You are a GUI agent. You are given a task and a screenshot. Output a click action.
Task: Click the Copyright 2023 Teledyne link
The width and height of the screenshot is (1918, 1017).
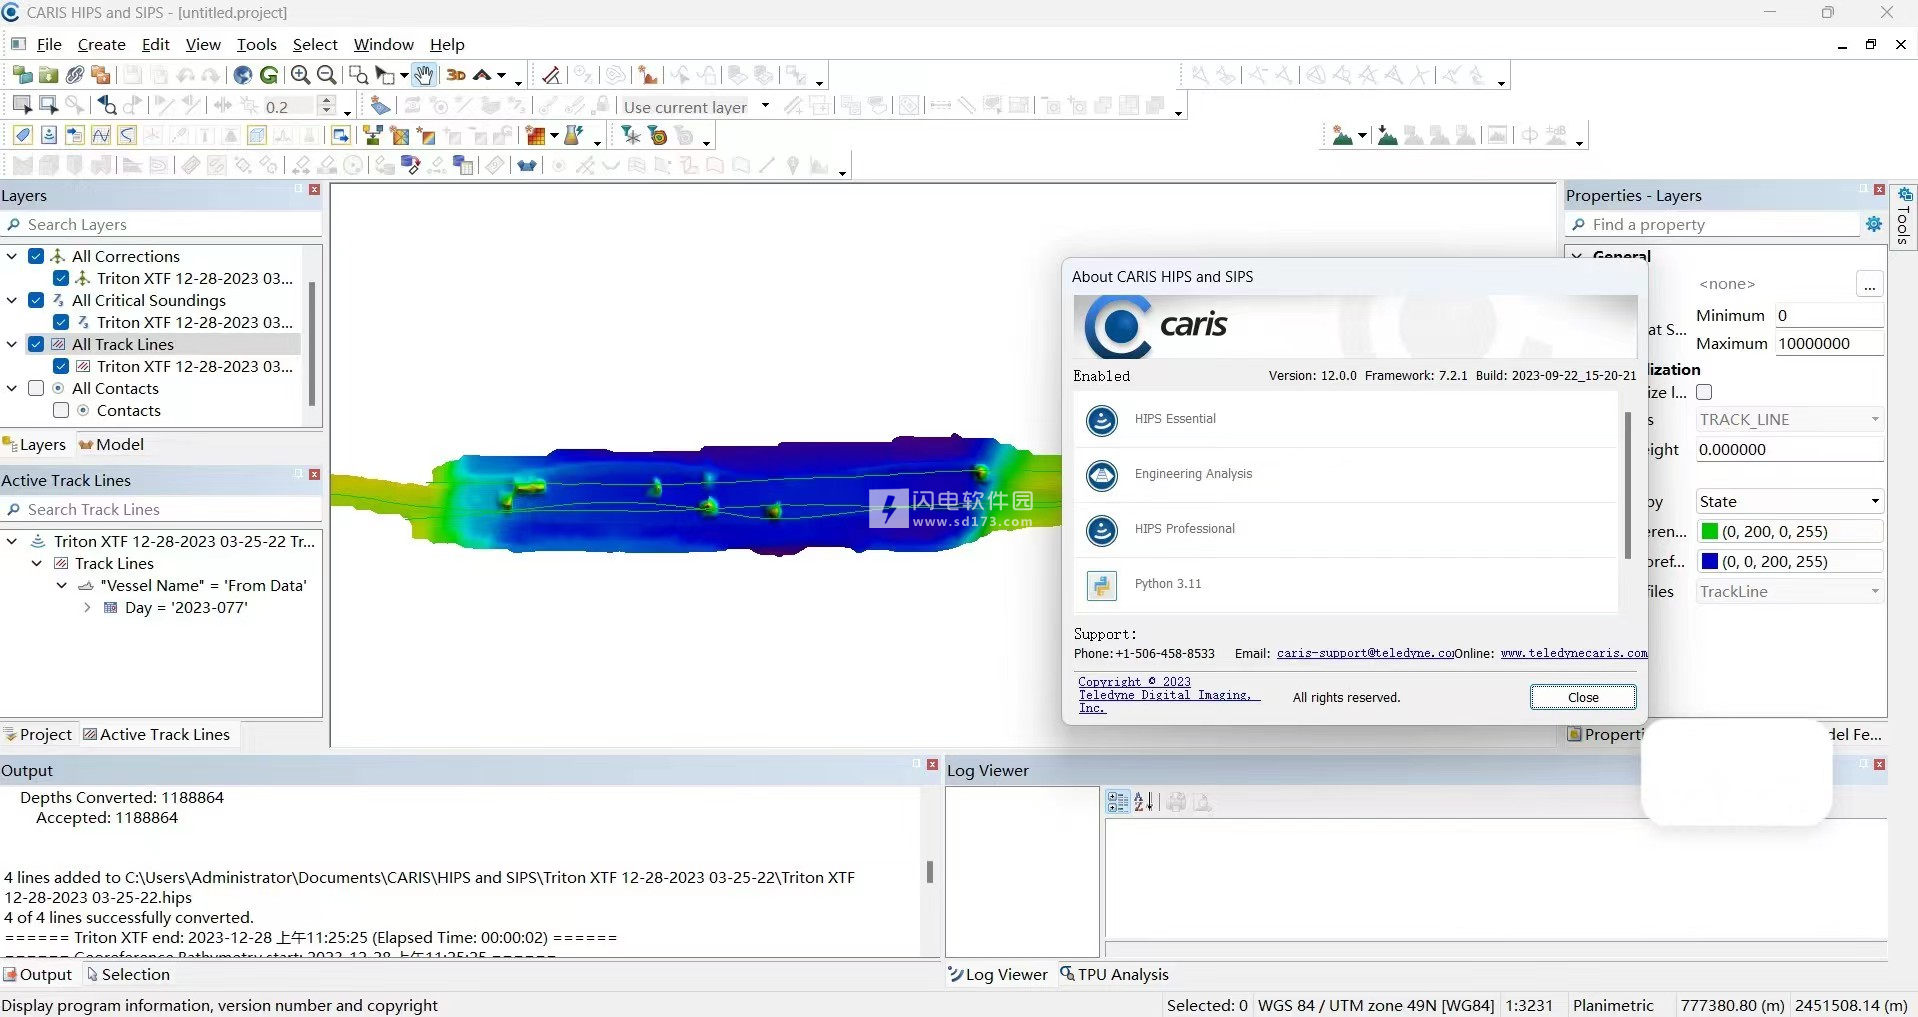pos(1169,695)
